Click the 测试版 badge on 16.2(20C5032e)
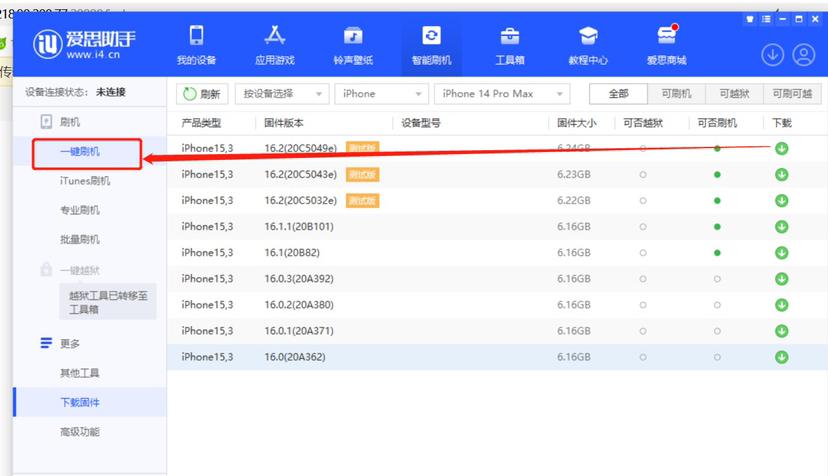This screenshot has width=828, height=476. coord(362,201)
